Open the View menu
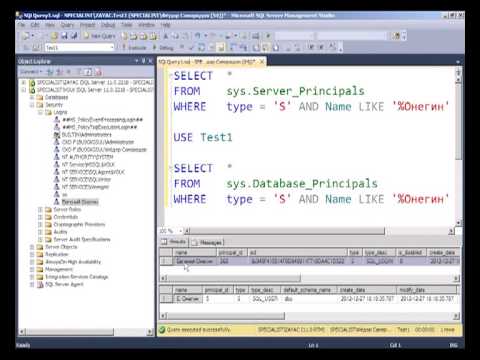 [50, 25]
